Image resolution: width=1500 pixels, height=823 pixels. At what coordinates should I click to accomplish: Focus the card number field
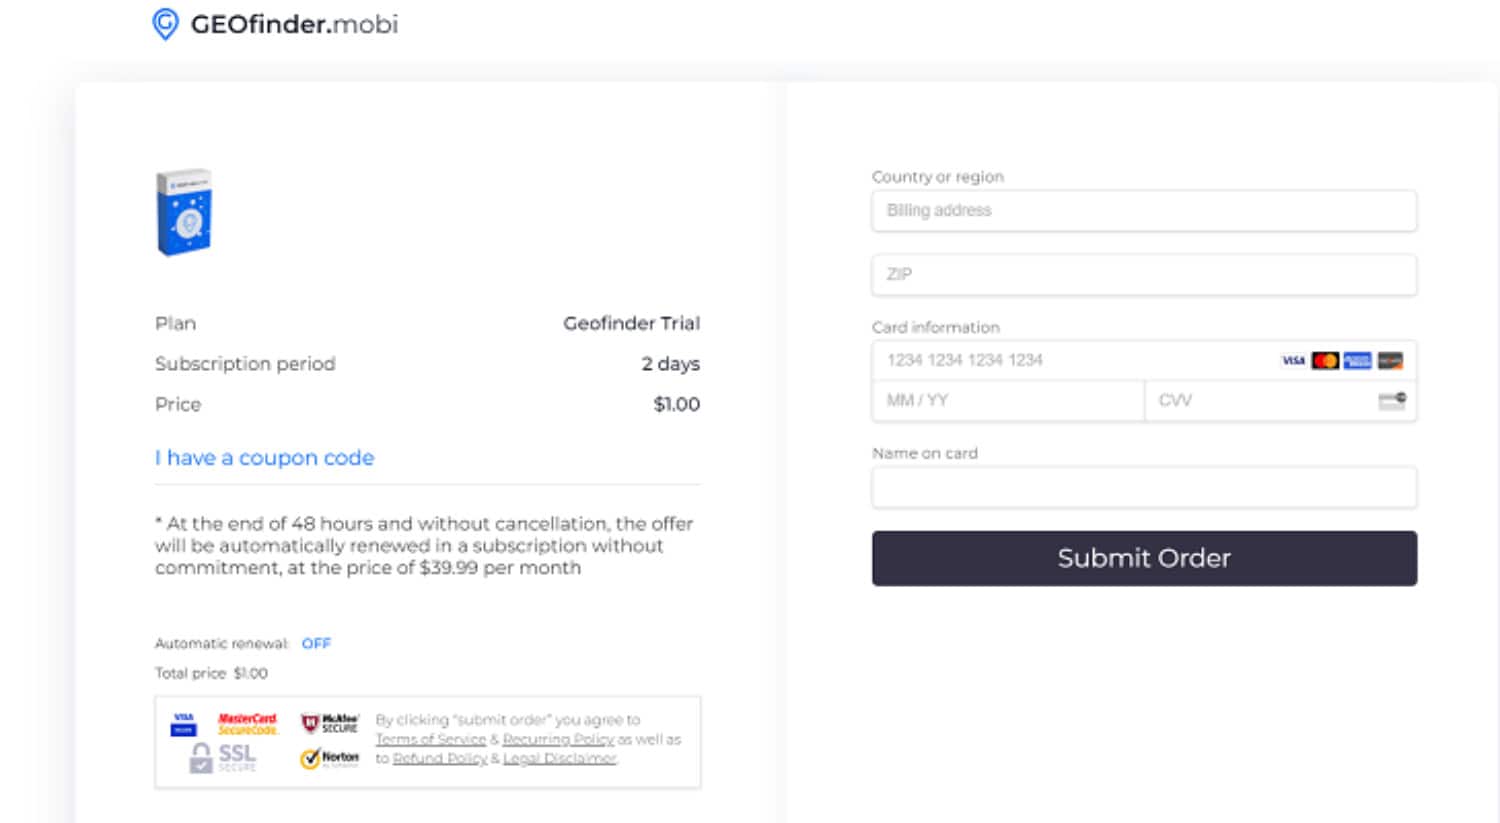(x=1075, y=360)
